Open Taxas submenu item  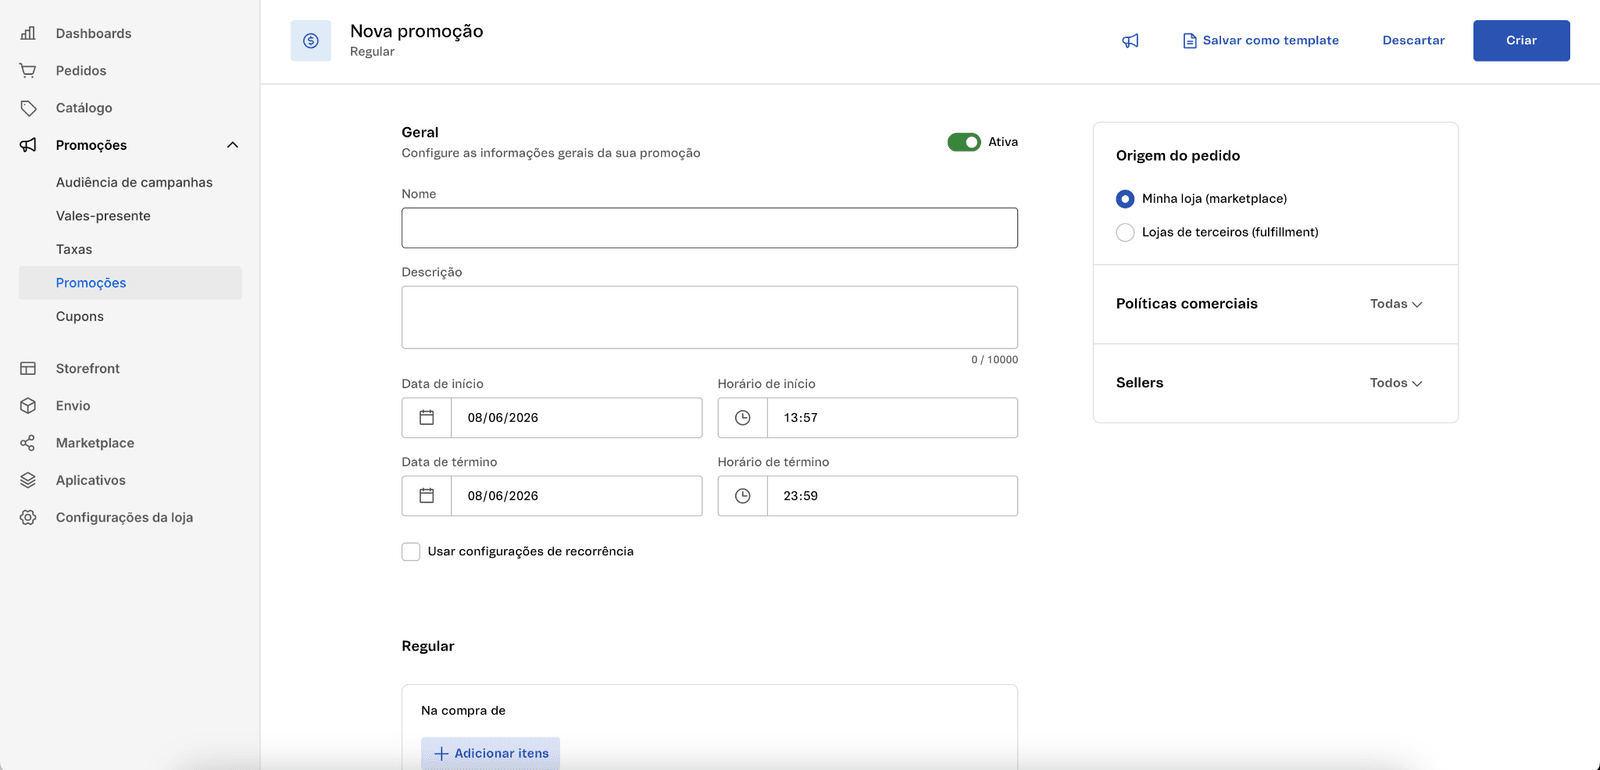coord(74,249)
